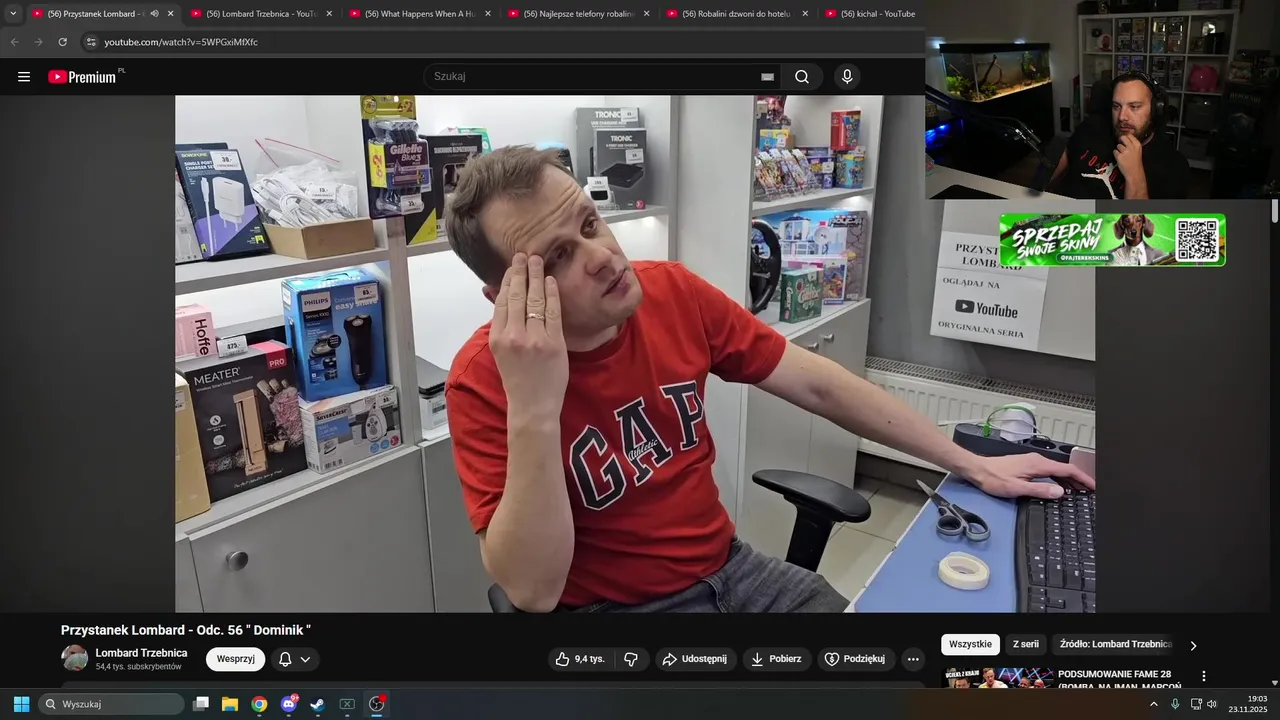
Task: Open Discord from taskbar
Action: pos(289,704)
